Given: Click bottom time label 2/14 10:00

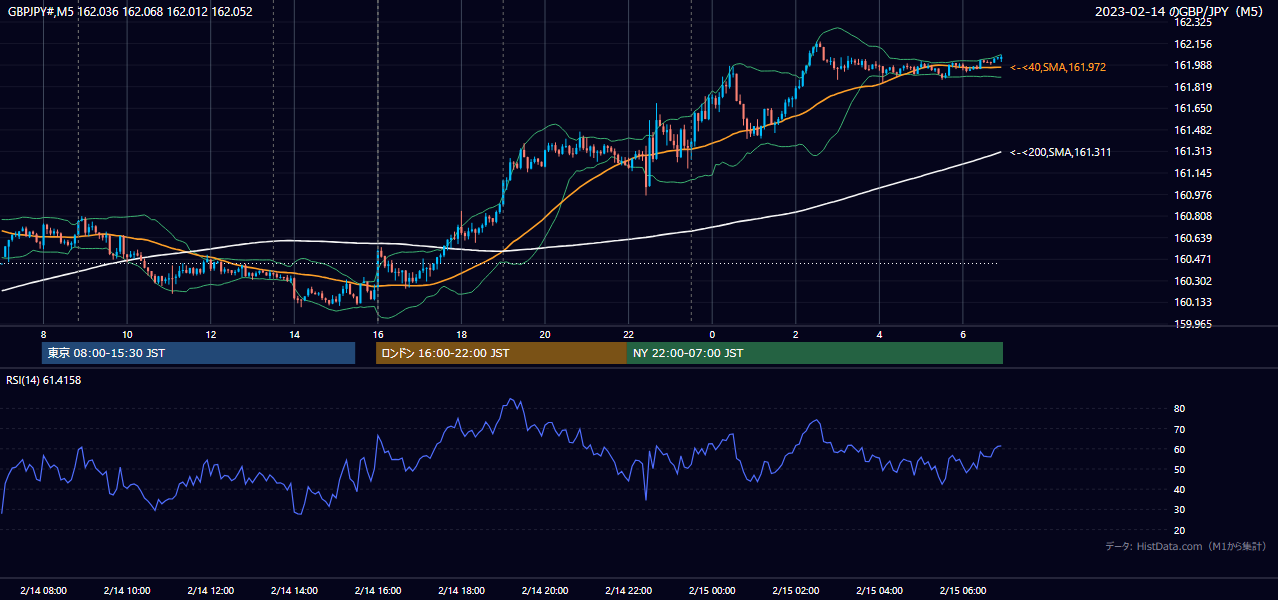Looking at the screenshot, I should click(127, 590).
